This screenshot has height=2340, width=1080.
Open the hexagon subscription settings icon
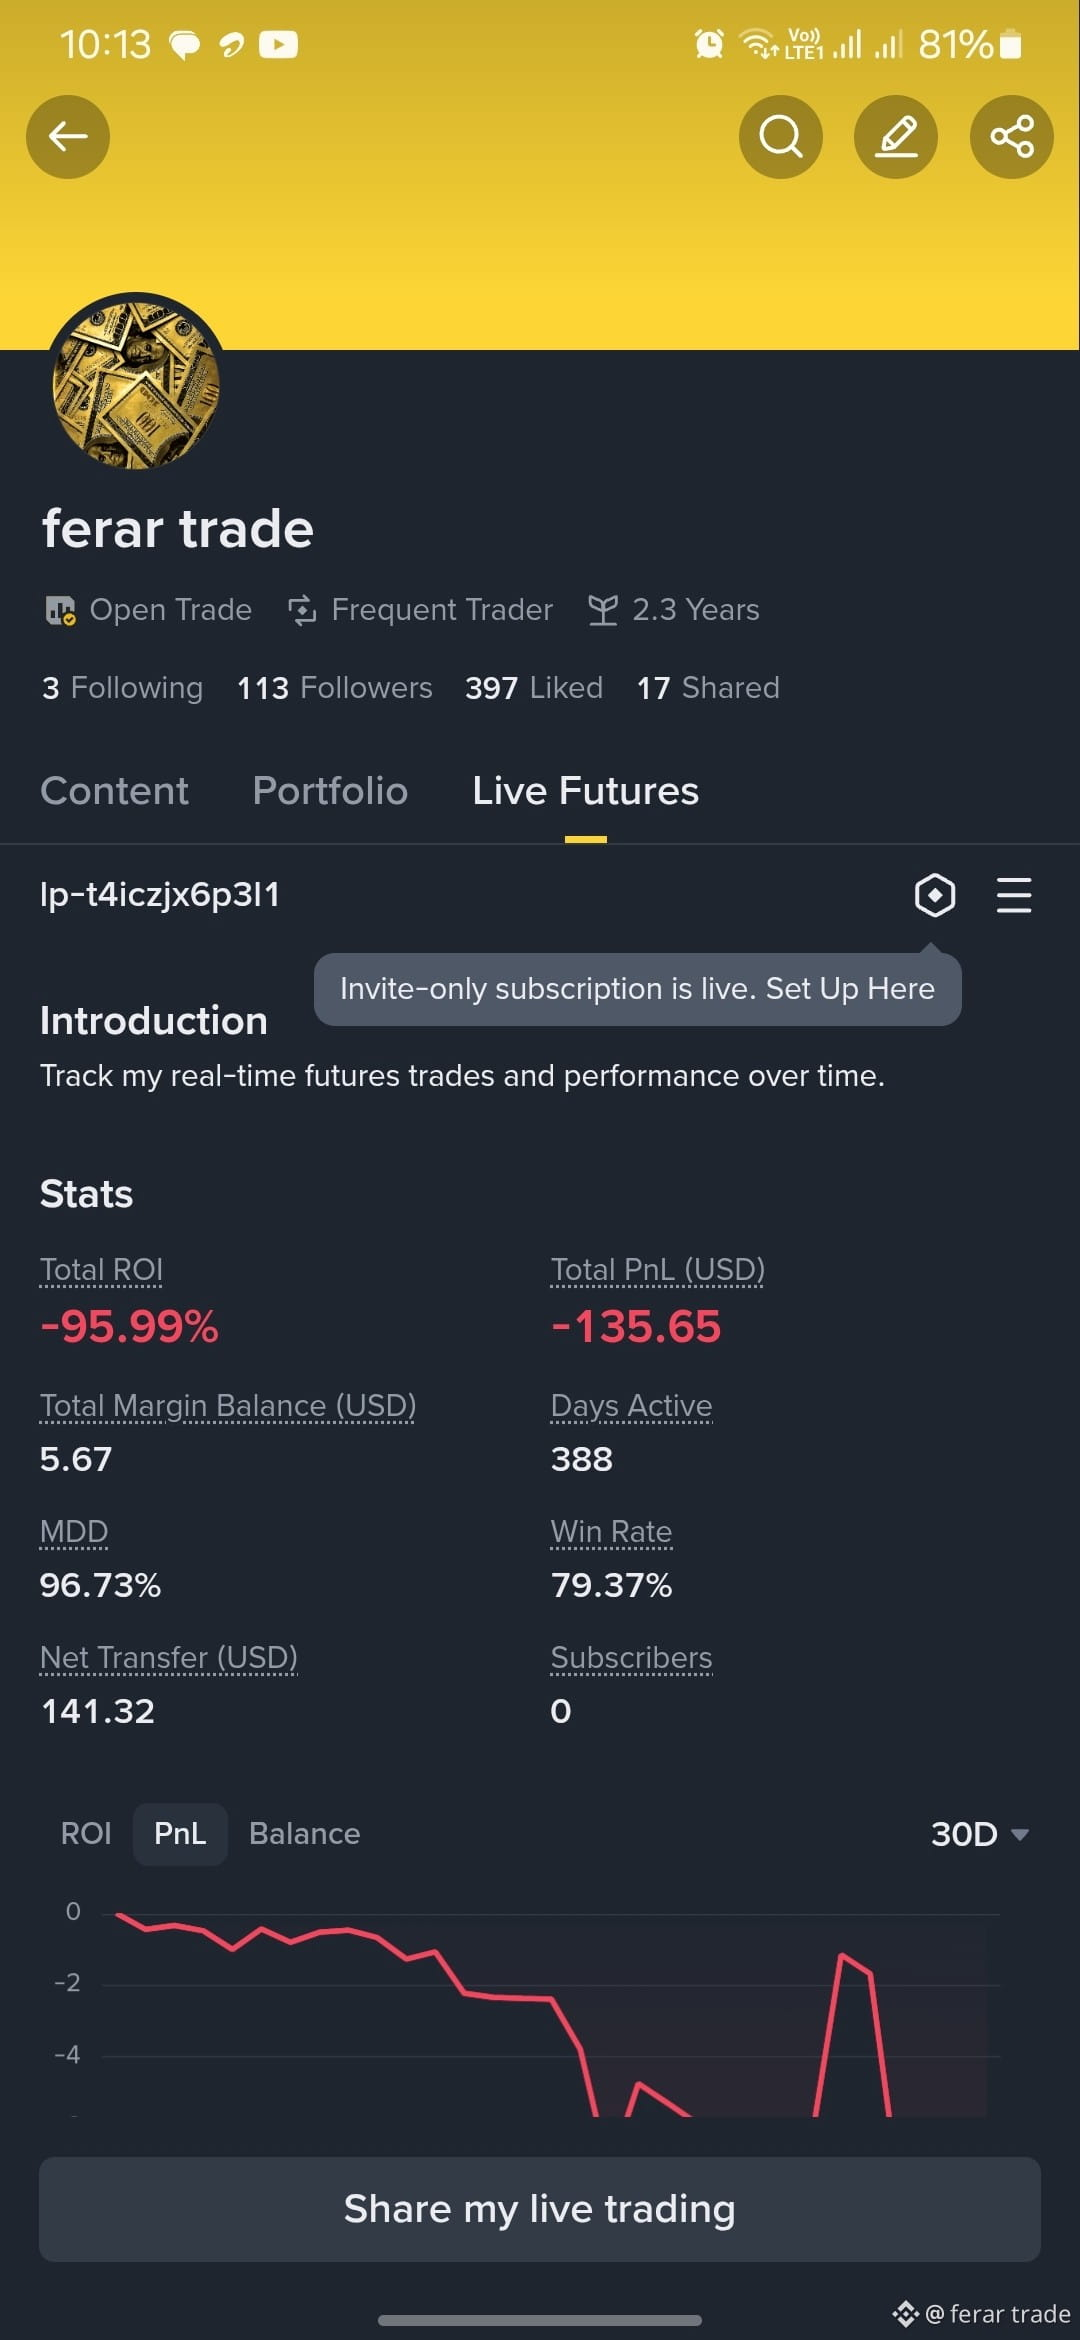tap(935, 895)
